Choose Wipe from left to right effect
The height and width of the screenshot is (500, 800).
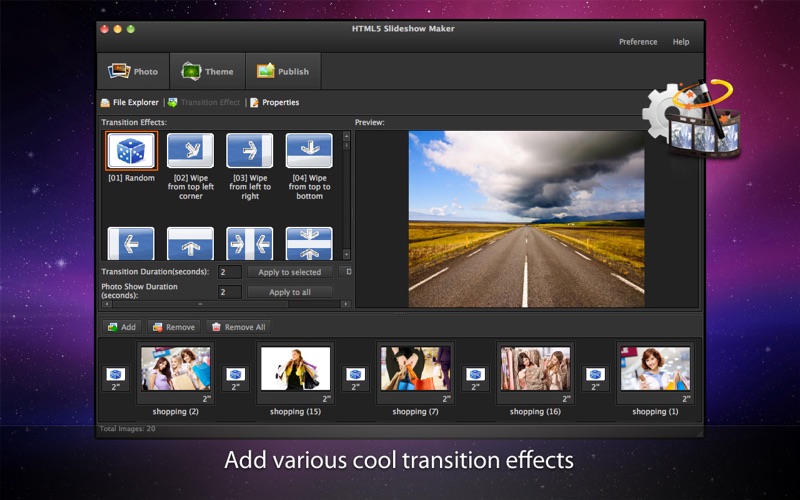pyautogui.click(x=249, y=151)
